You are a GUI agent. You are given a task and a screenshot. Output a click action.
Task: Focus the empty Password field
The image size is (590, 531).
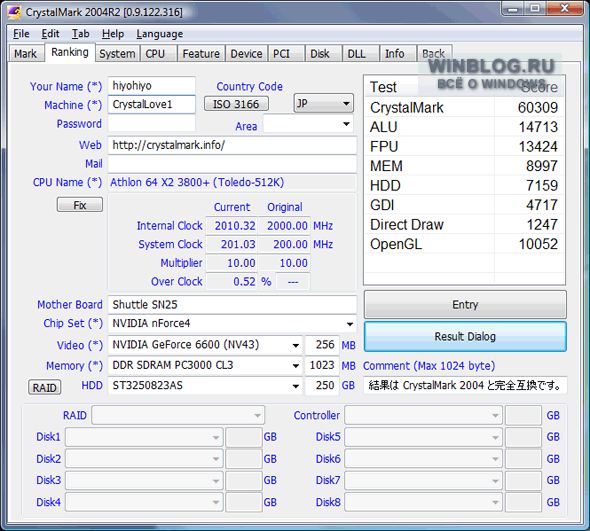click(x=152, y=123)
